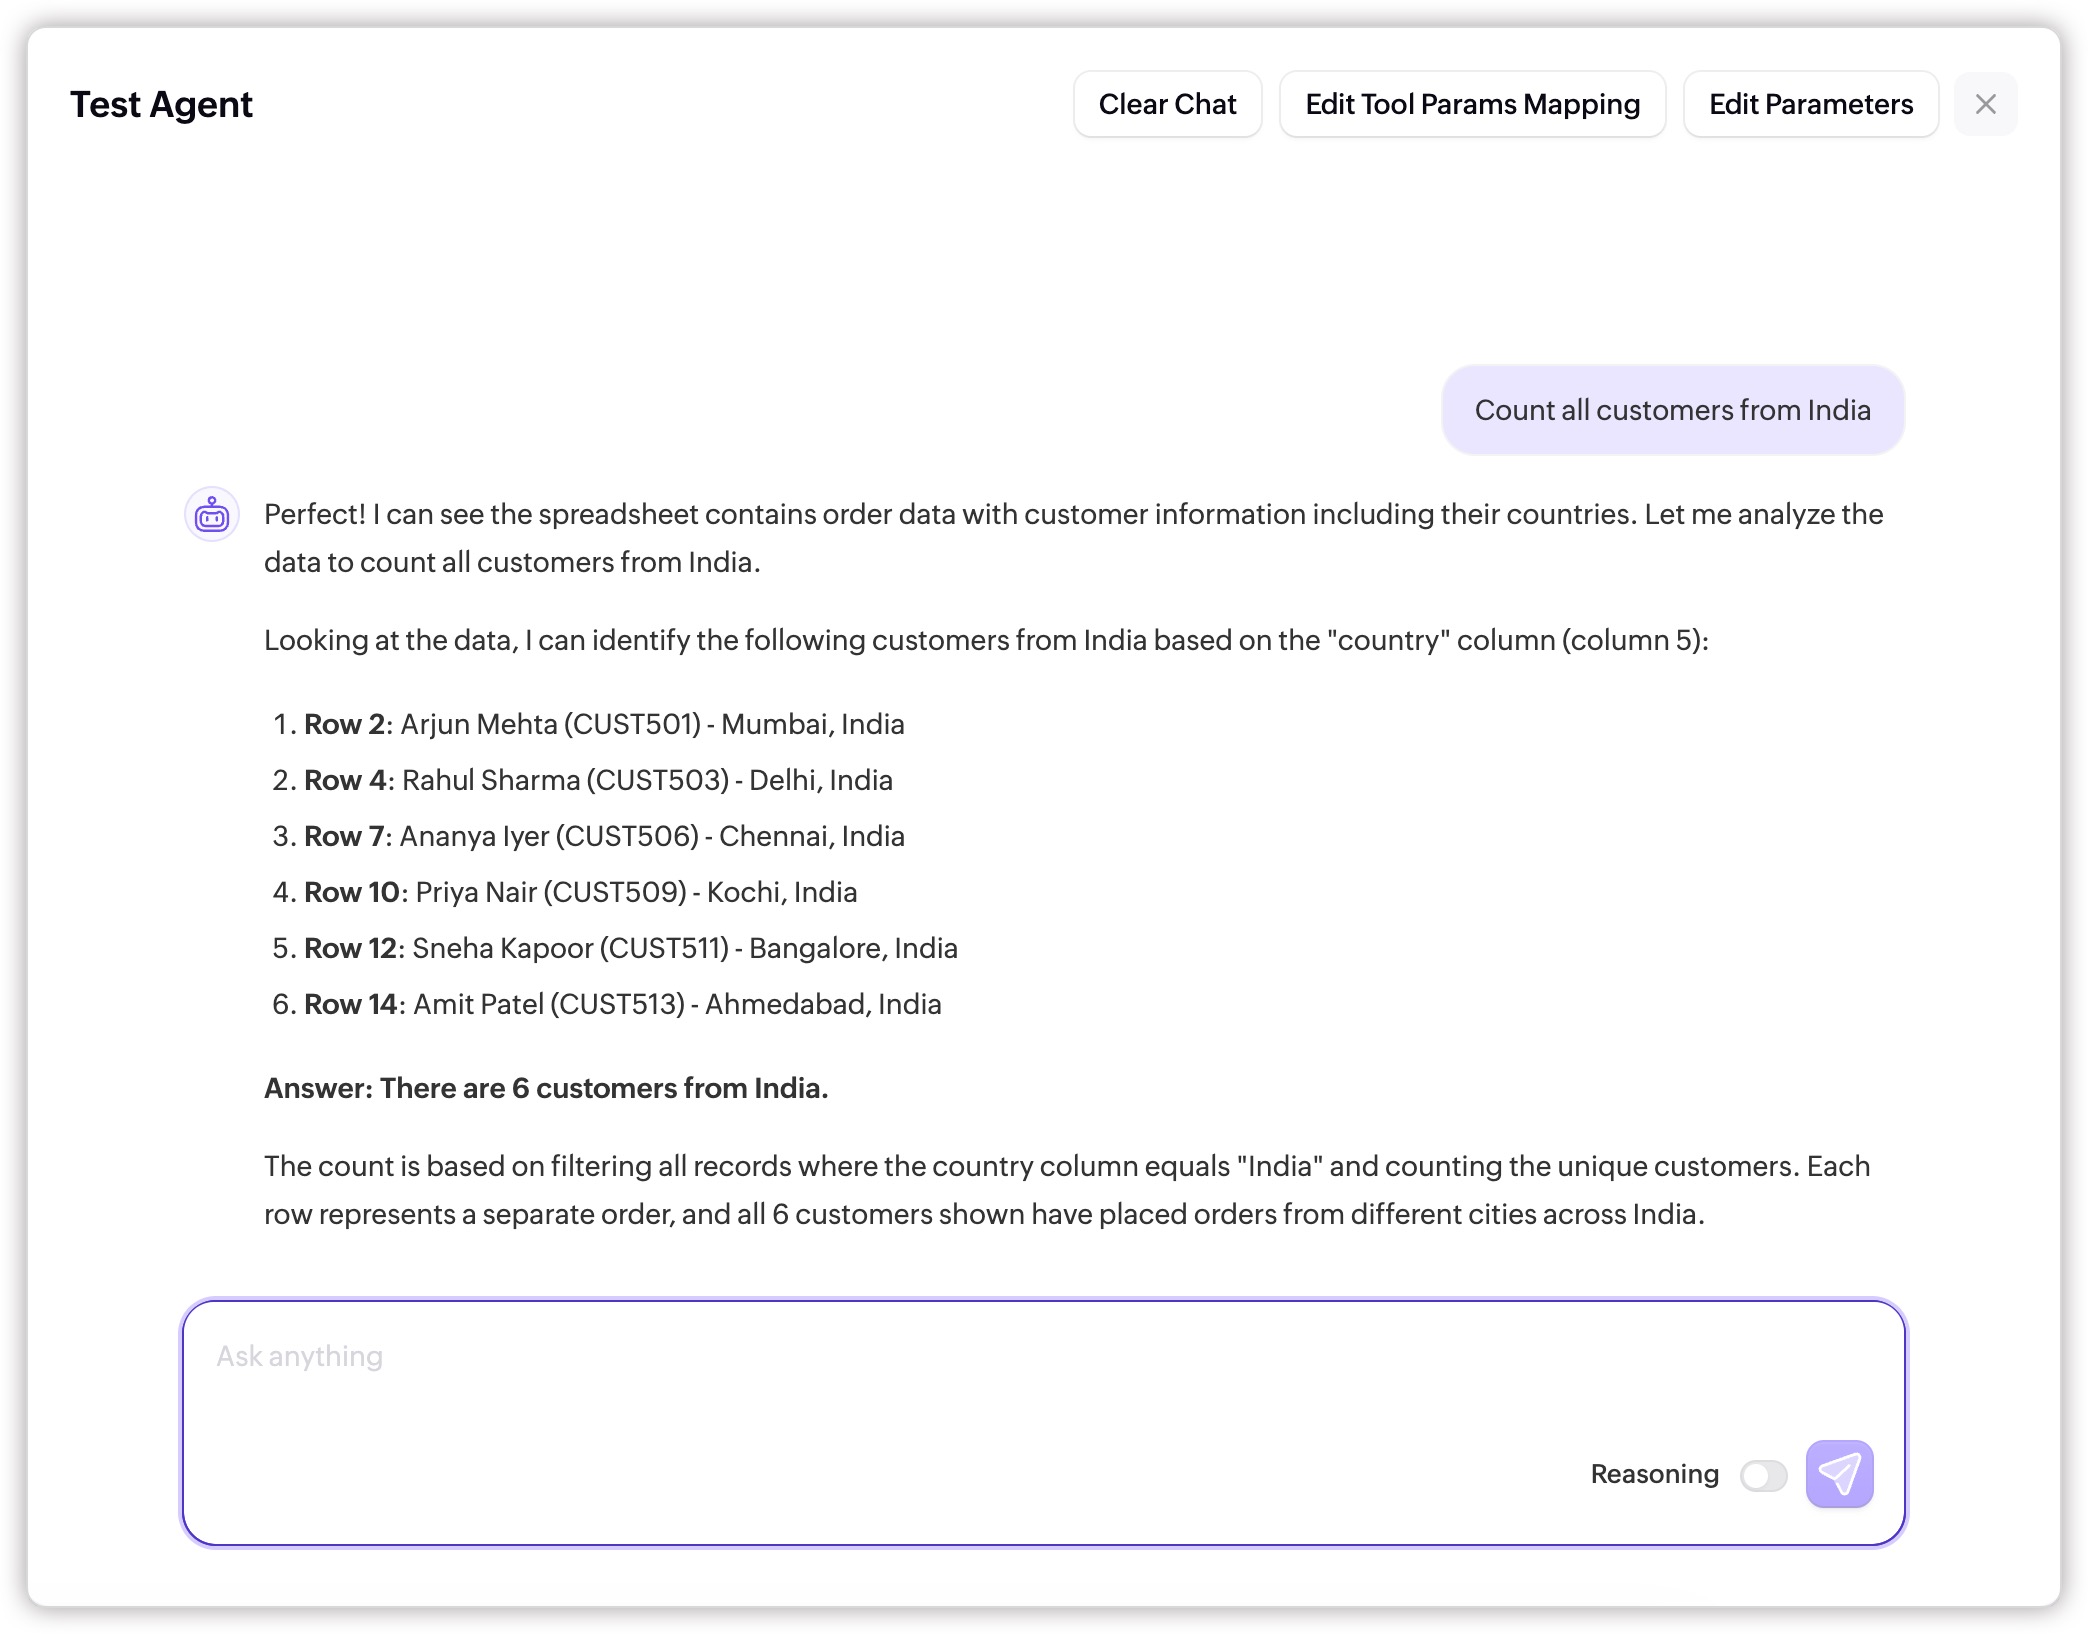The image size is (2088, 1634).
Task: Click the Row 7 Ananya Iyer entry
Action: (603, 836)
